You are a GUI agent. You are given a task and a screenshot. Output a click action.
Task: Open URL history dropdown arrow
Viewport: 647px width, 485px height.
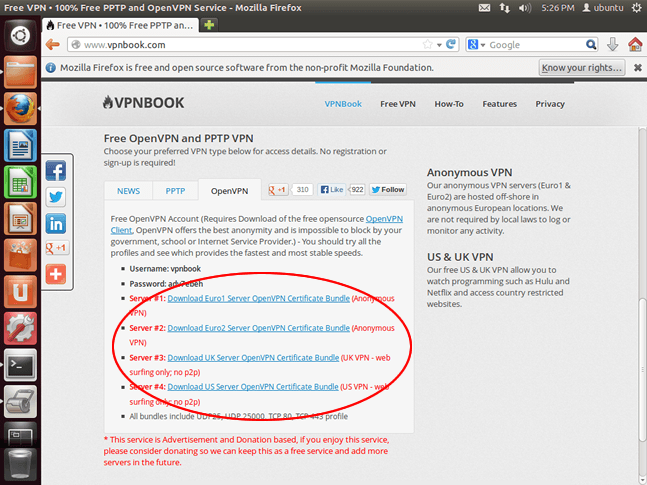click(x=439, y=45)
